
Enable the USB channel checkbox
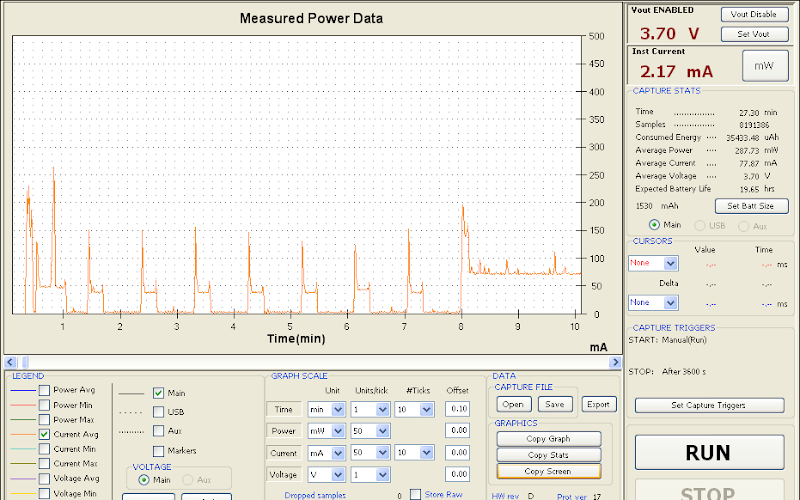158,412
